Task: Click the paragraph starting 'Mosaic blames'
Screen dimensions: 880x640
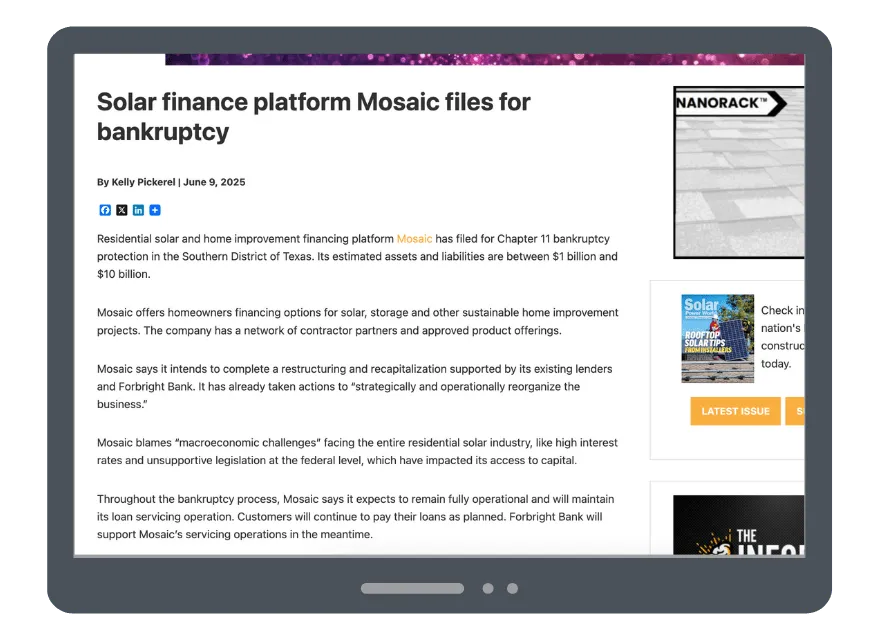Action: [x=357, y=451]
